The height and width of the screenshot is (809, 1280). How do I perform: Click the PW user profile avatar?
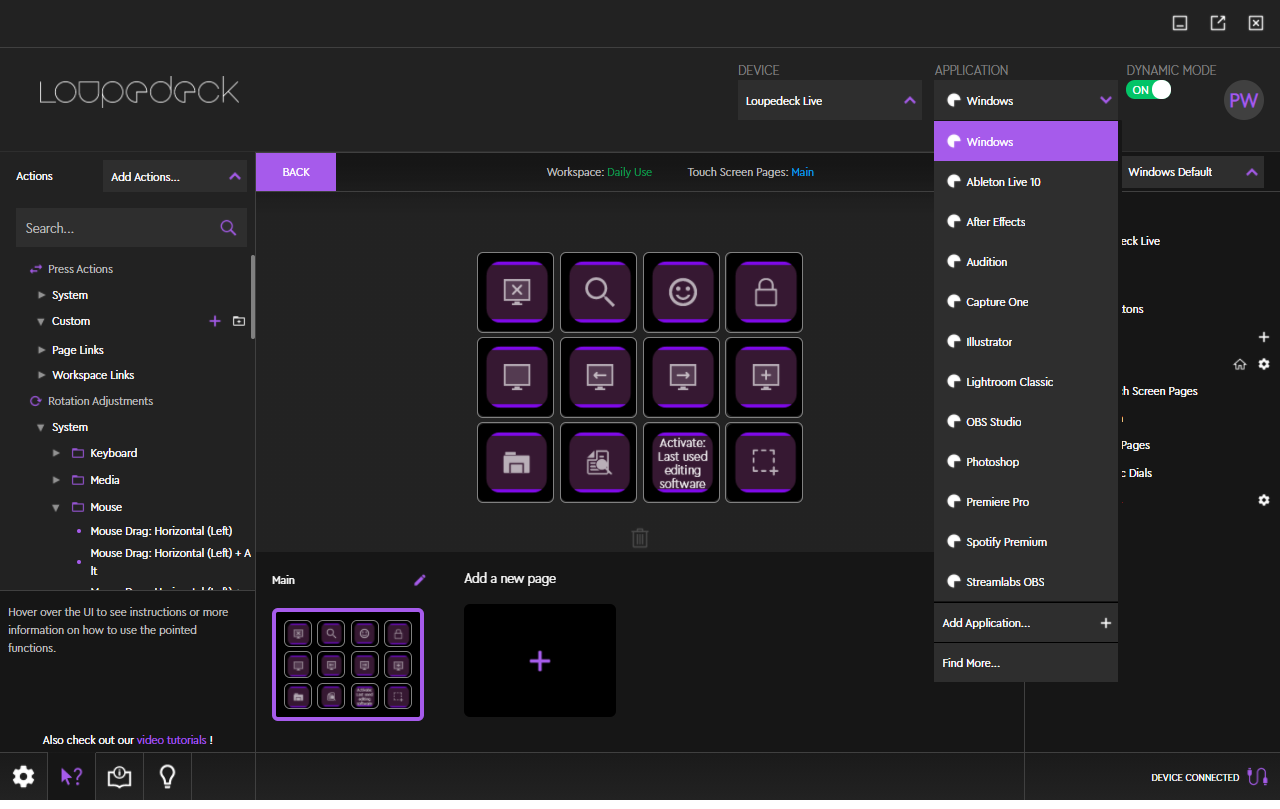[1244, 100]
